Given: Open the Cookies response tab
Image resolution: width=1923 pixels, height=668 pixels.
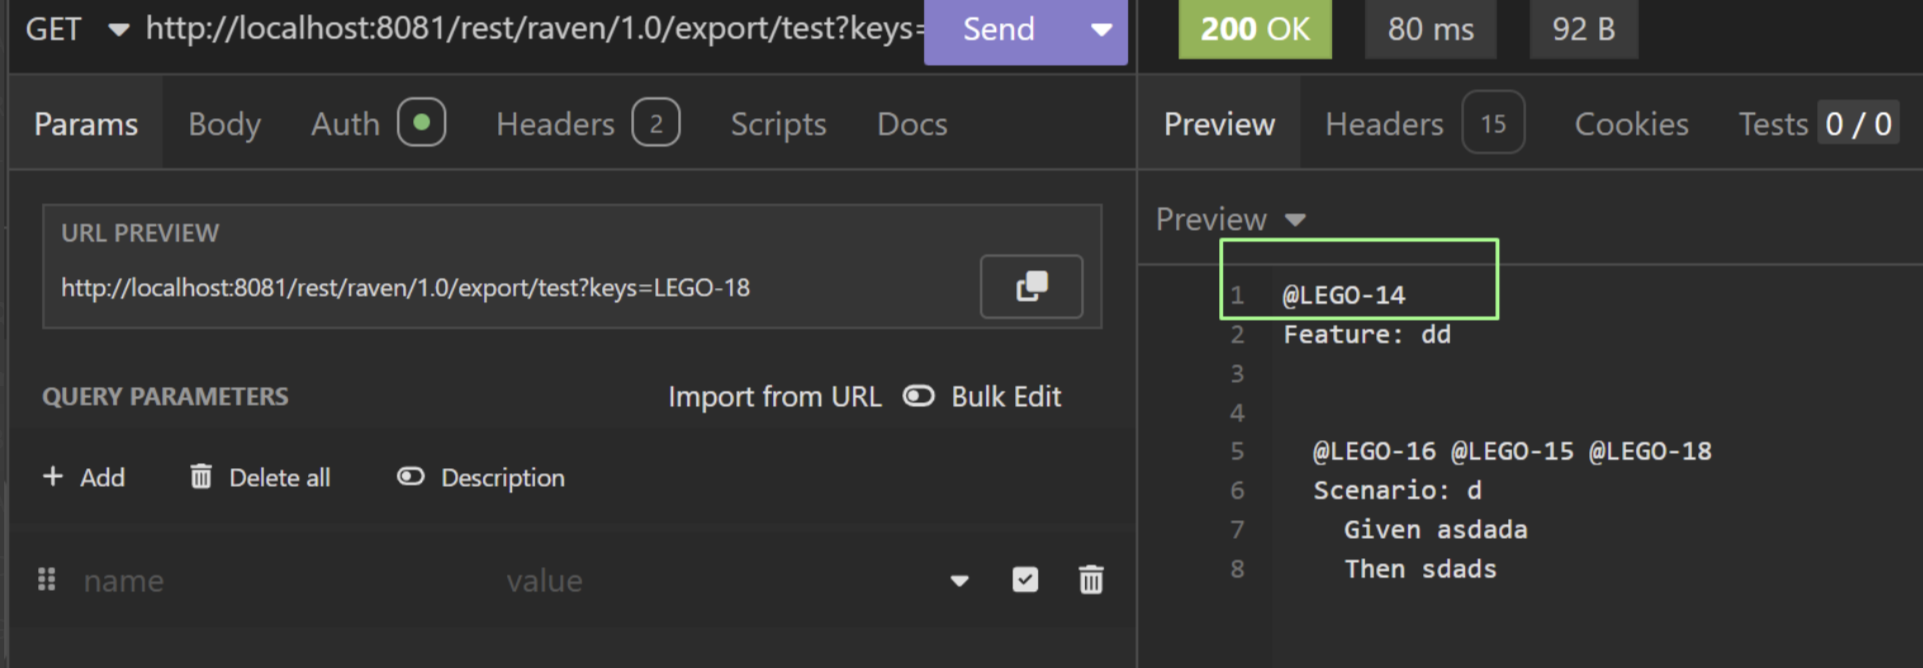Looking at the screenshot, I should pos(1631,124).
